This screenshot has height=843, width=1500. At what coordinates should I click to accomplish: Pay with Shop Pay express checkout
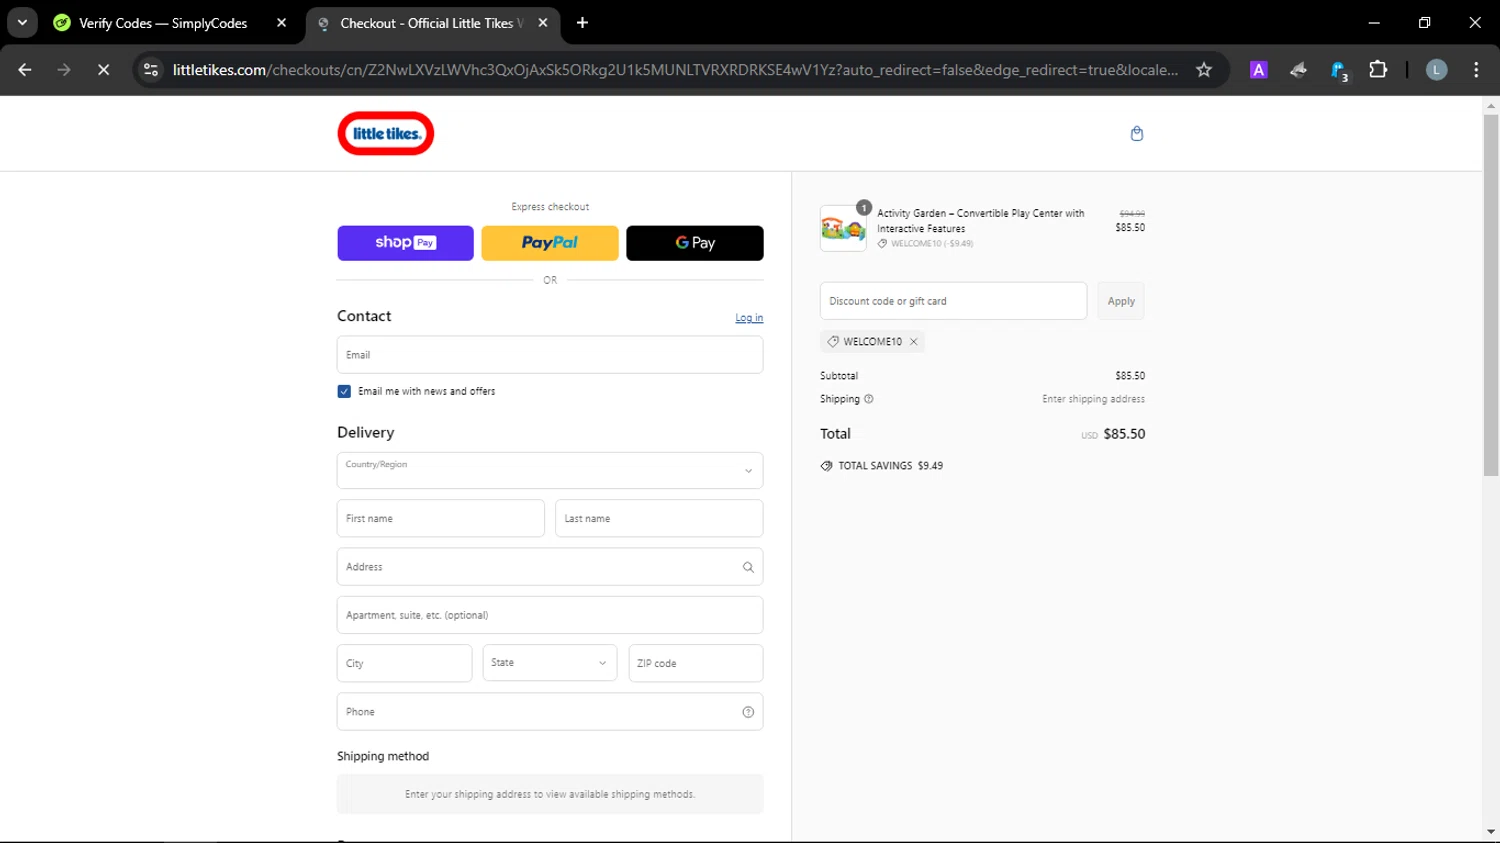[405, 243]
